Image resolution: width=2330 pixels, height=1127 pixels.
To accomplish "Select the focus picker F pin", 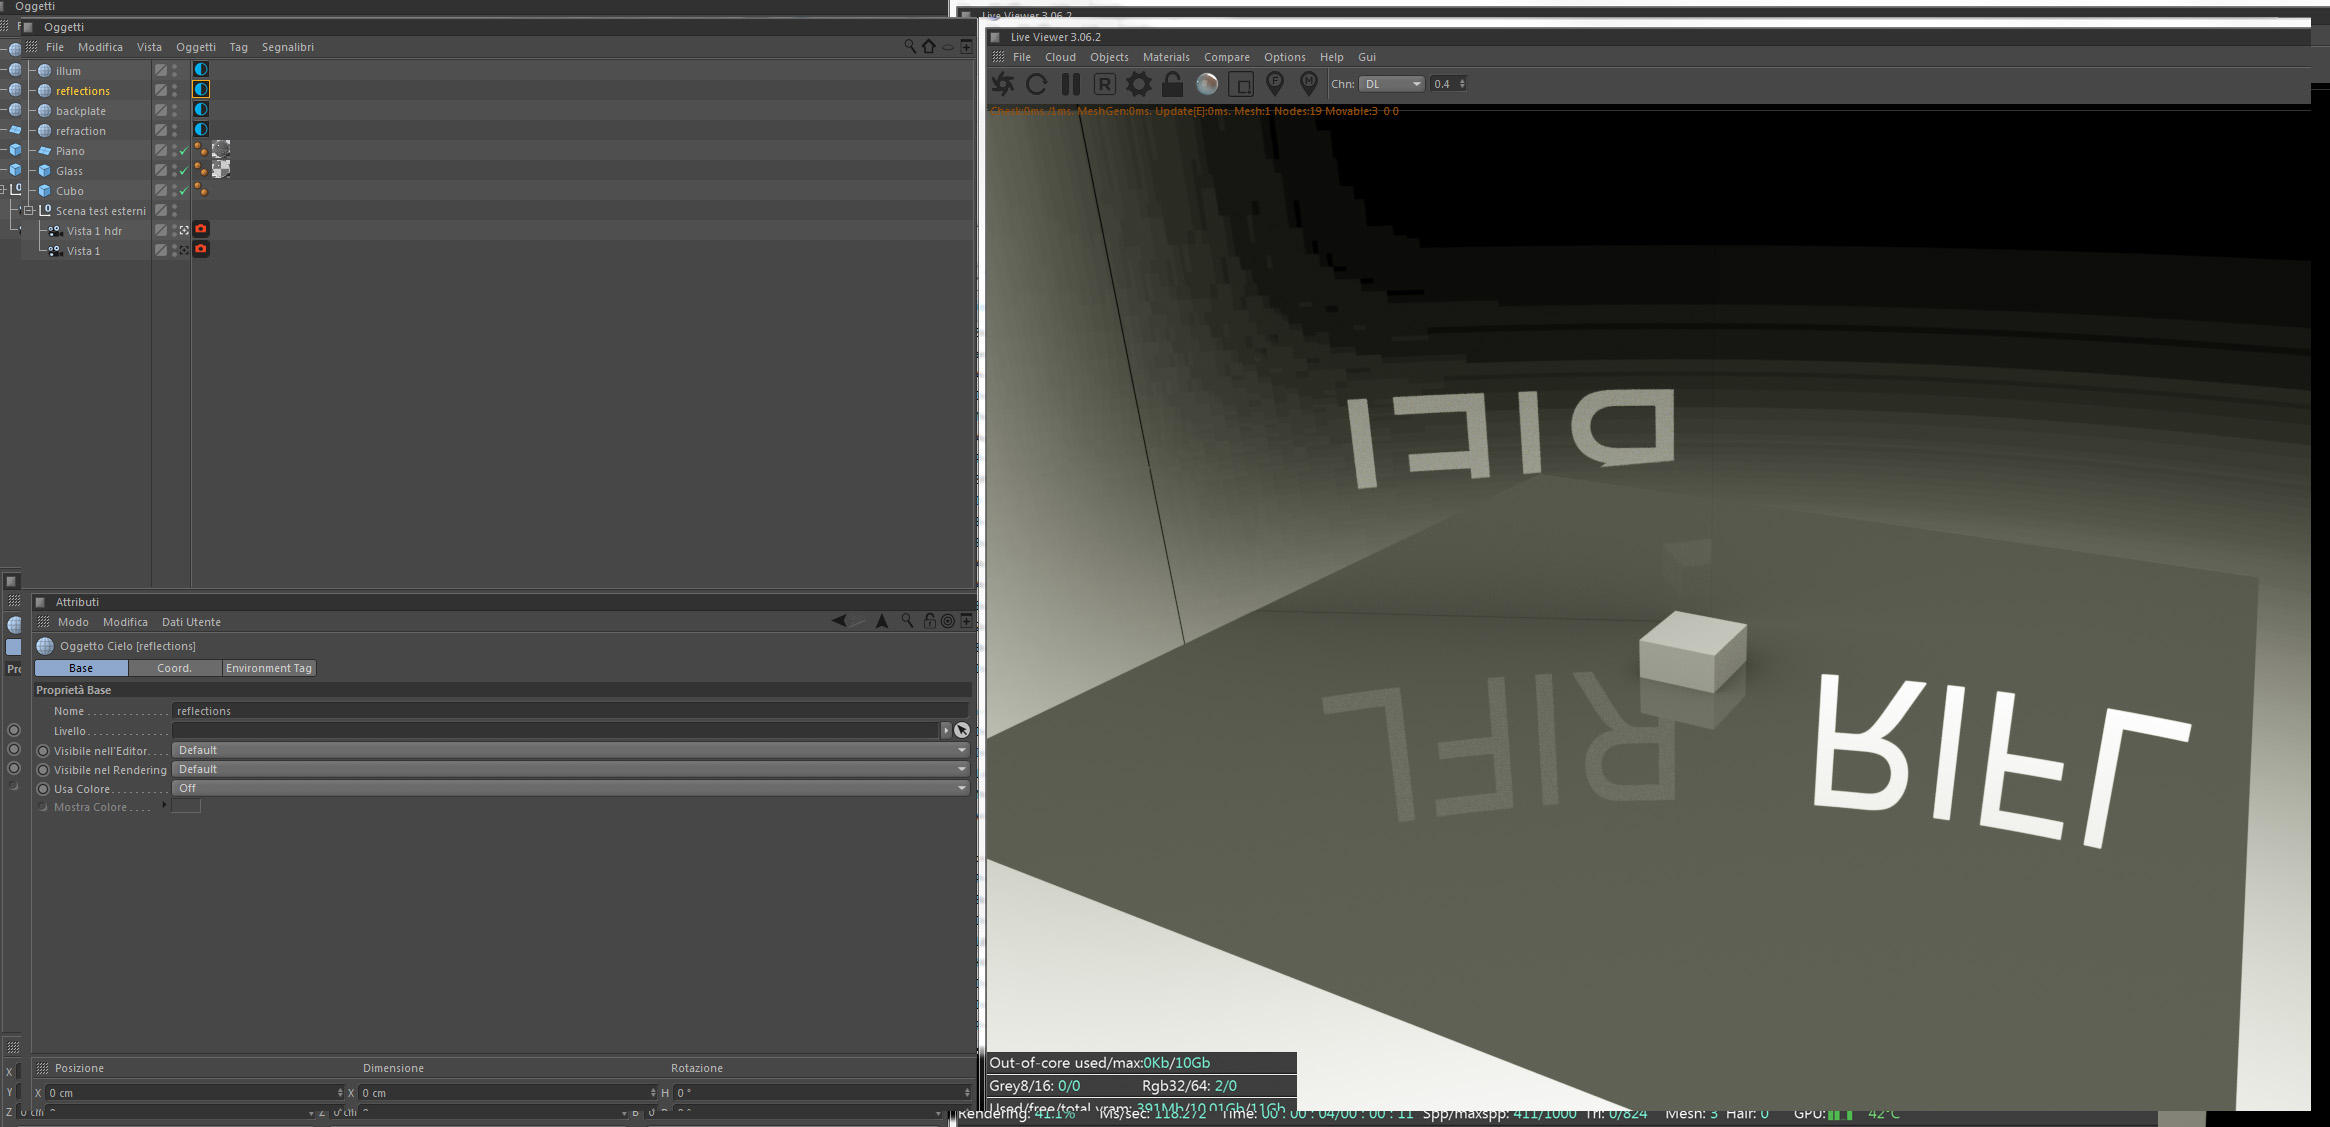I will (1275, 84).
